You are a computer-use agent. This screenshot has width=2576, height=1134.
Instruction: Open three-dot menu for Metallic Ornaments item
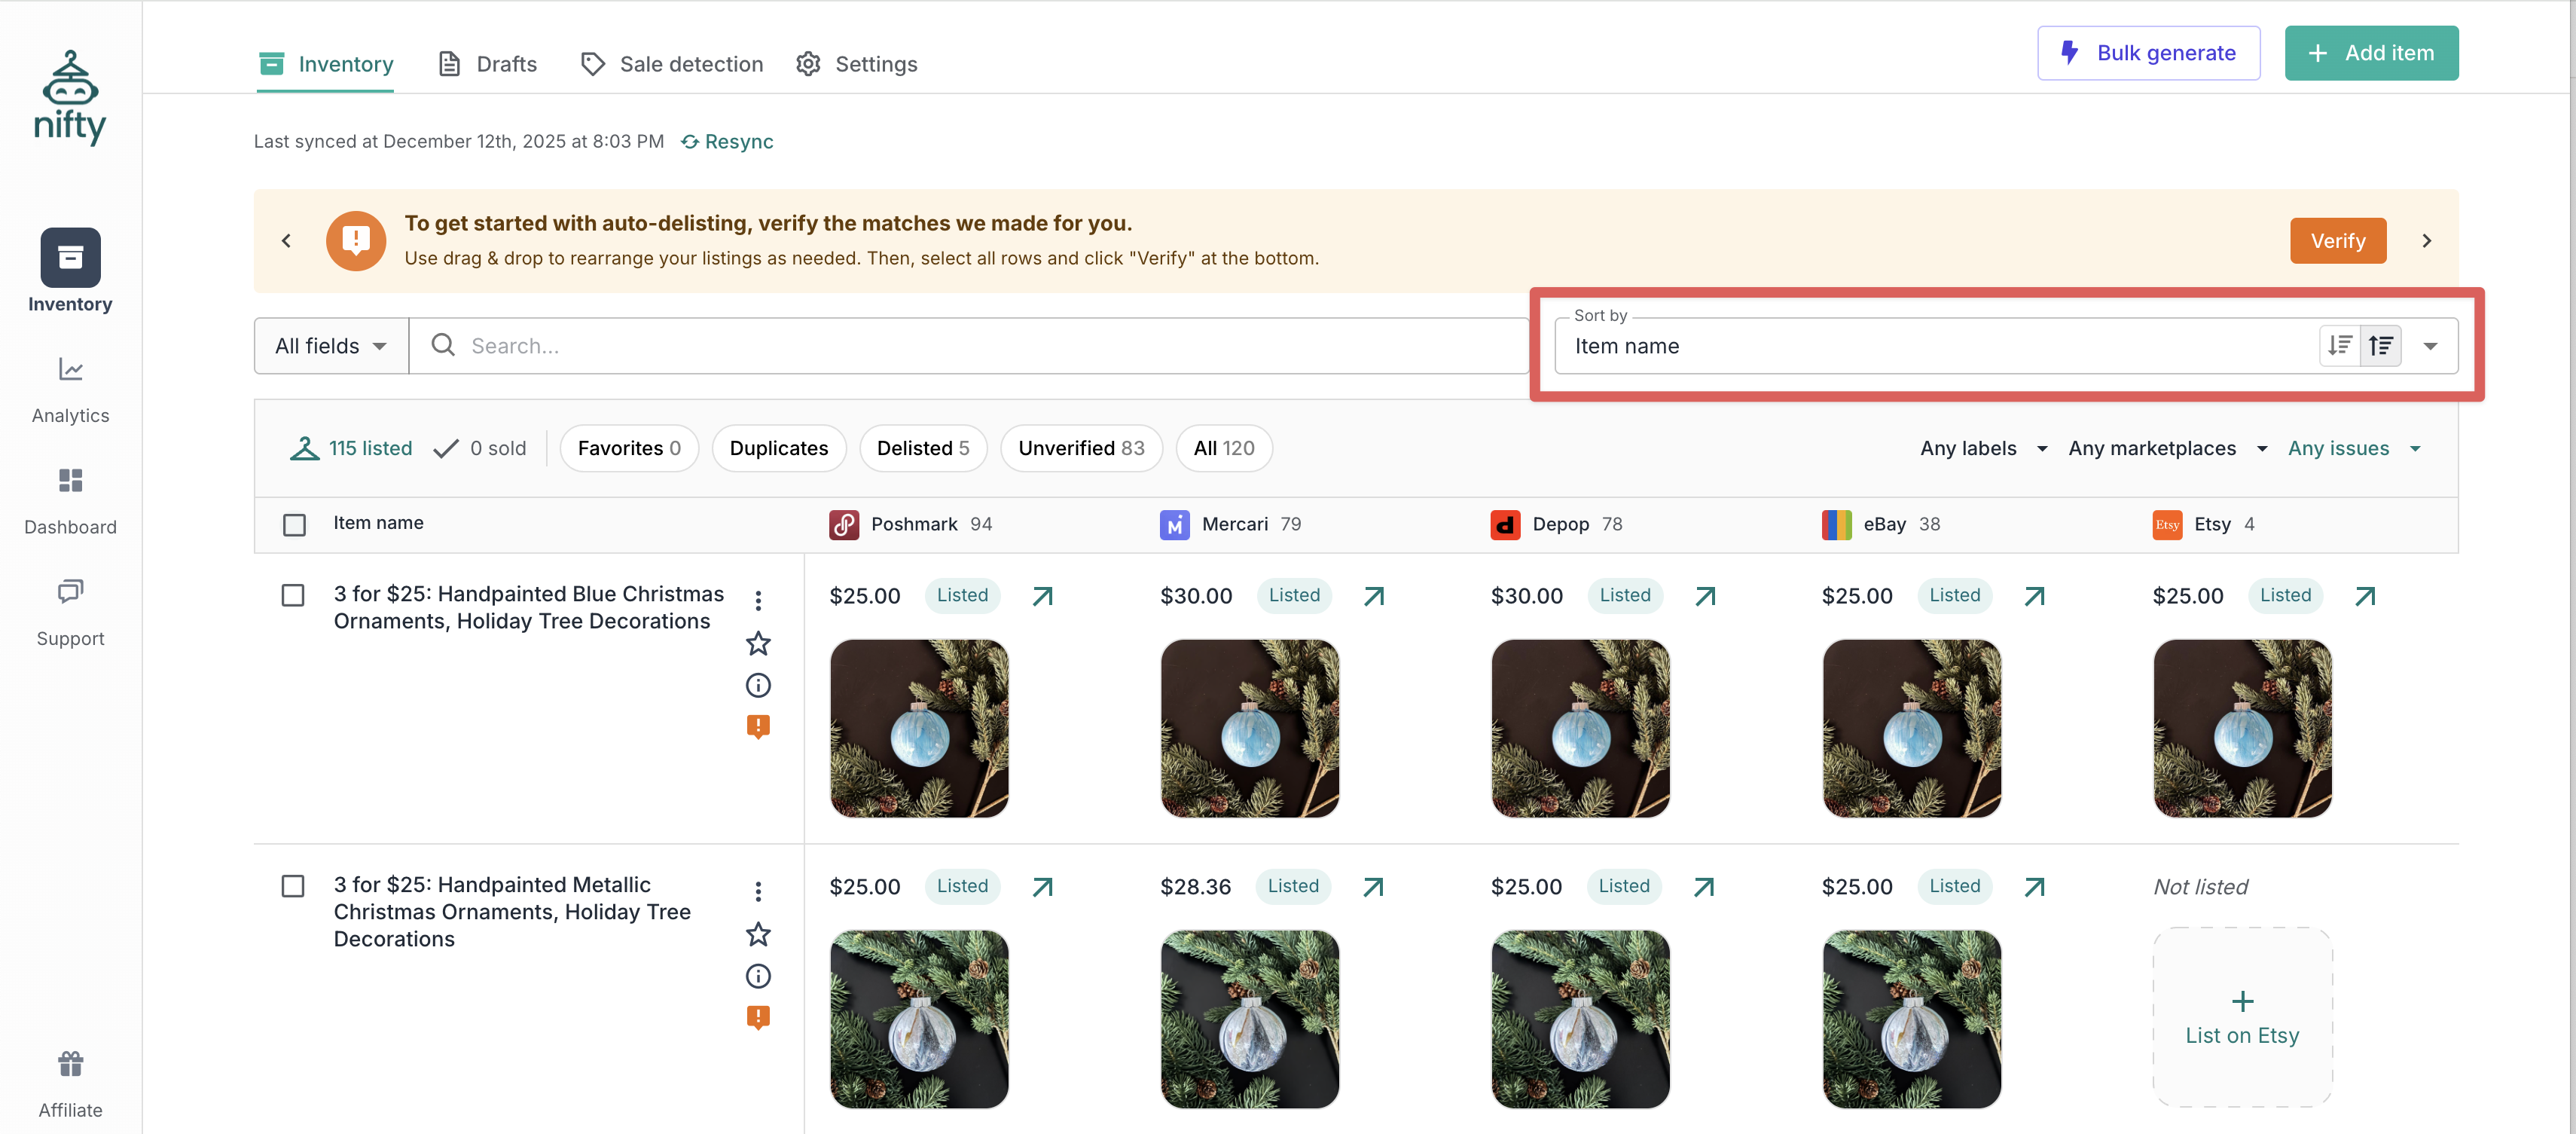point(758,890)
